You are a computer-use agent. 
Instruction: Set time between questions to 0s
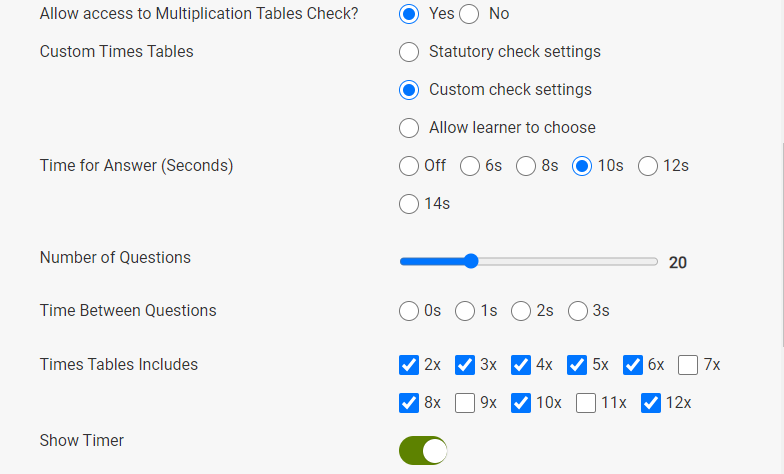click(x=409, y=311)
